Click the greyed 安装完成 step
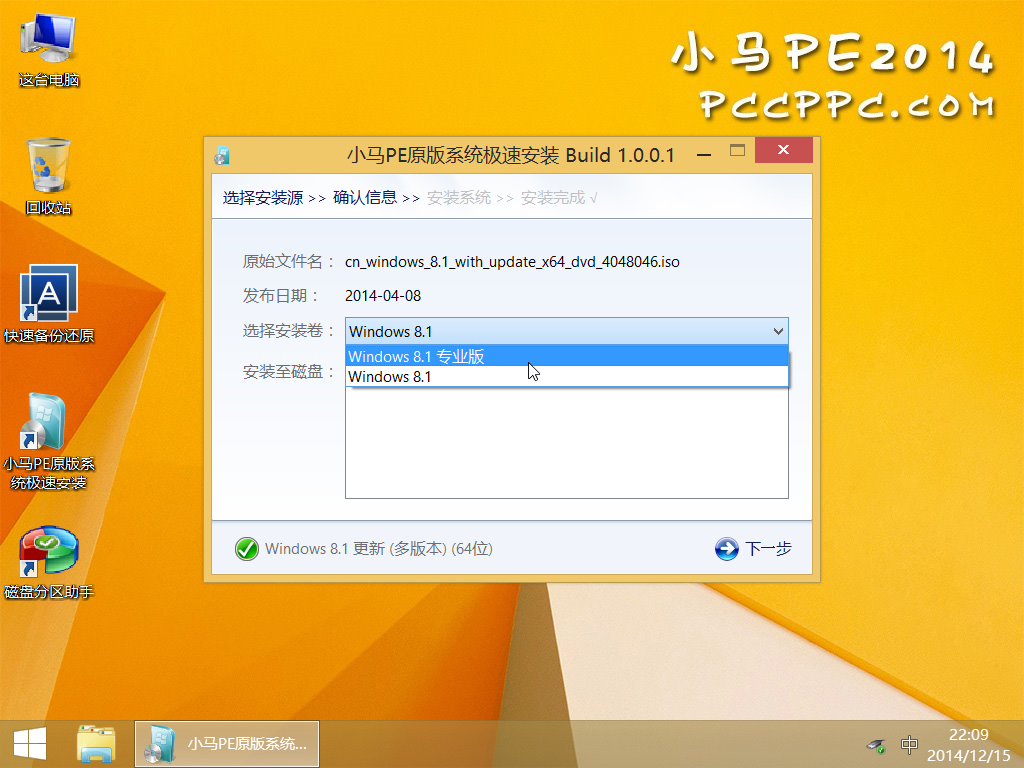This screenshot has width=1024, height=768. click(552, 197)
